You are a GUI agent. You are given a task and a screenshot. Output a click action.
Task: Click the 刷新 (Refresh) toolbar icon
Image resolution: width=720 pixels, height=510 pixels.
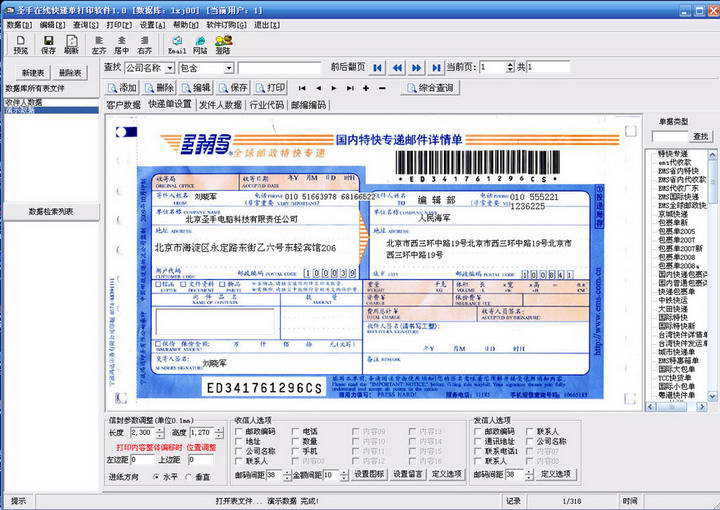[x=71, y=43]
